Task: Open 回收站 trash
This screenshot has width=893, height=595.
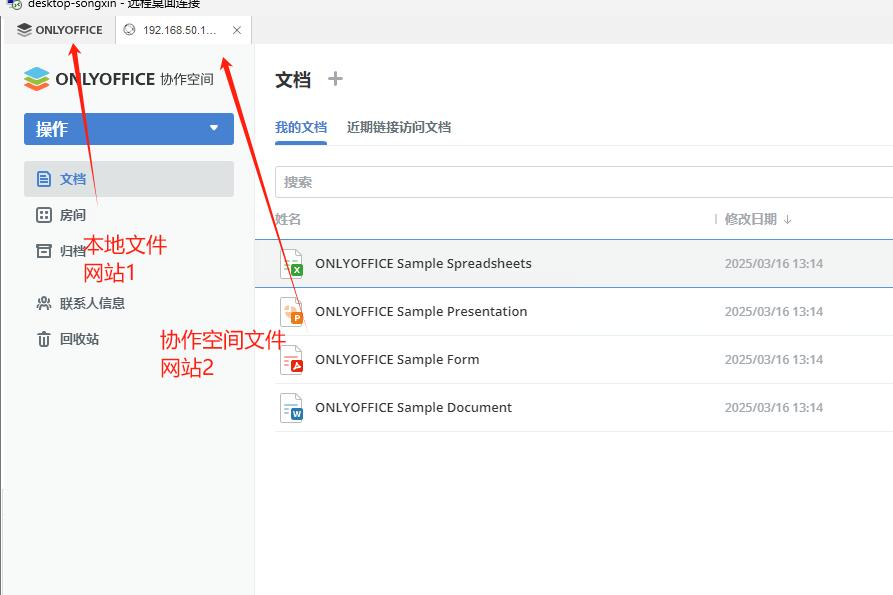Action: tap(79, 339)
